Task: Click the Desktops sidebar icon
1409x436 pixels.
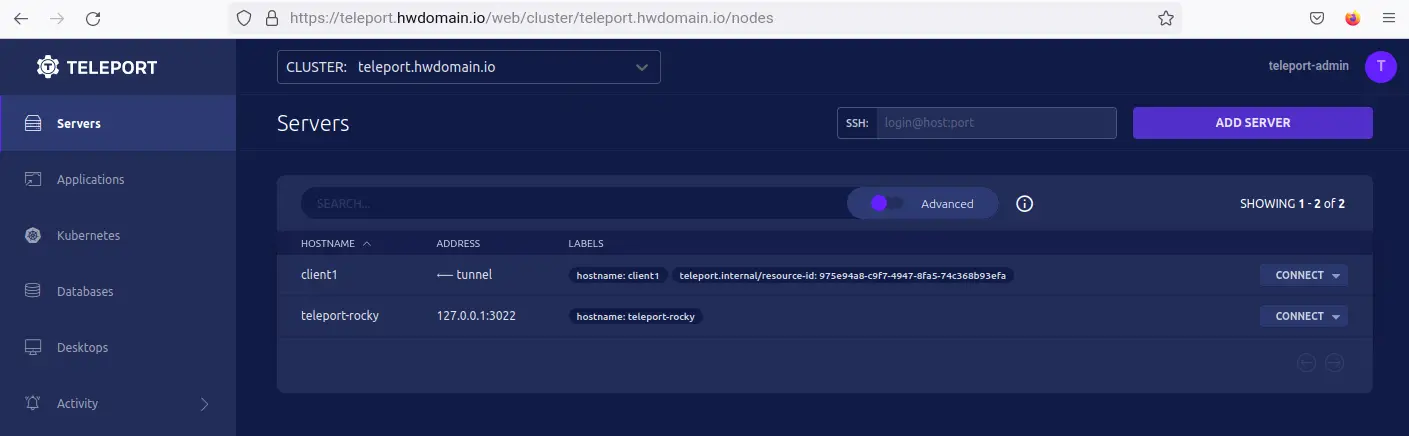Action: 33,348
